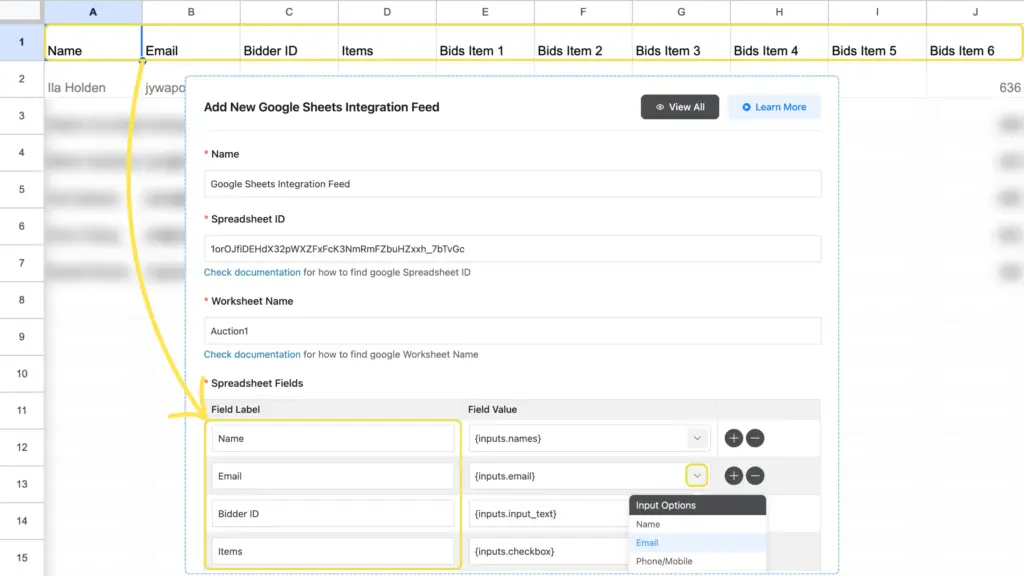The height and width of the screenshot is (576, 1024).
Task: Choose Name from Input Options list
Action: click(697, 524)
